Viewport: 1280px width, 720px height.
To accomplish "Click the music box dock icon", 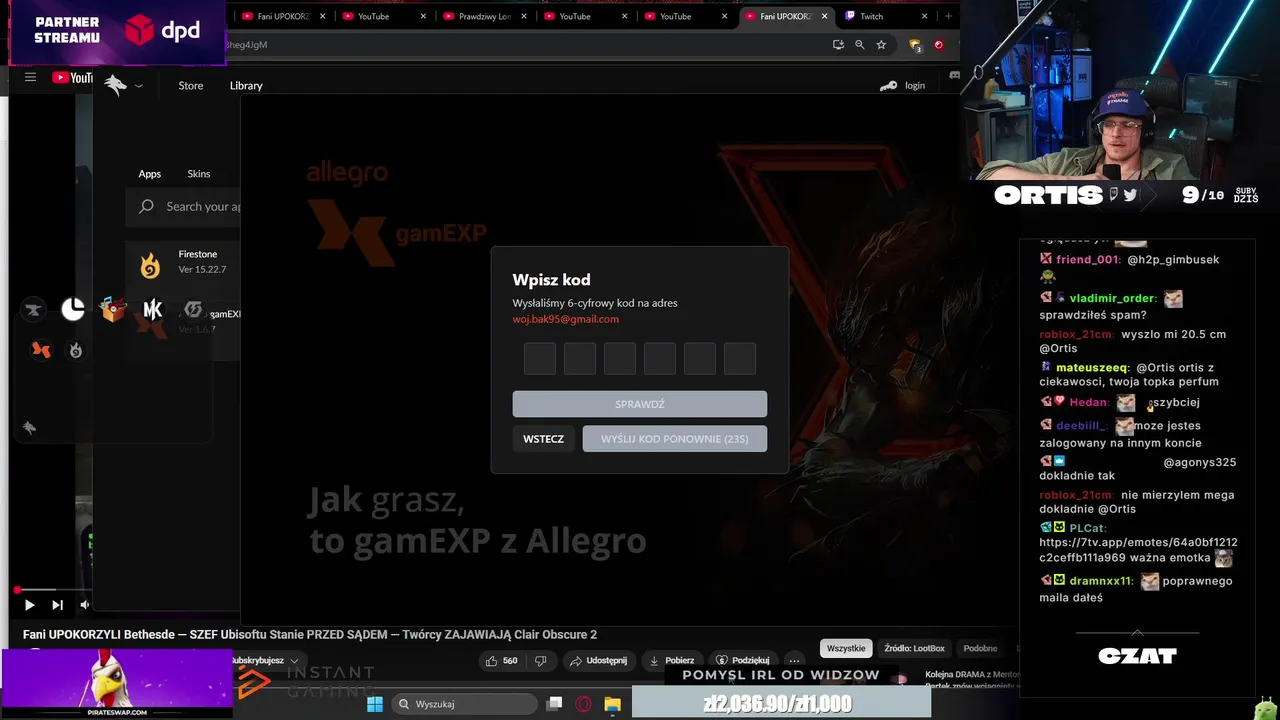I will click(x=113, y=310).
